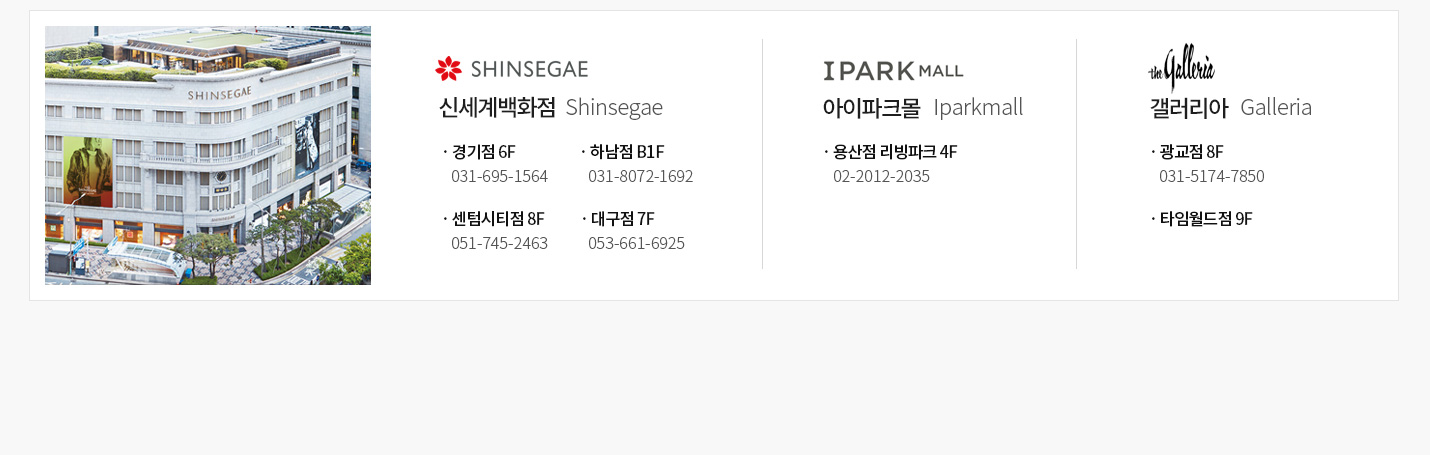Choose the 용산점 리빙파크 4F entry
This screenshot has width=1430, height=455.
tap(890, 152)
